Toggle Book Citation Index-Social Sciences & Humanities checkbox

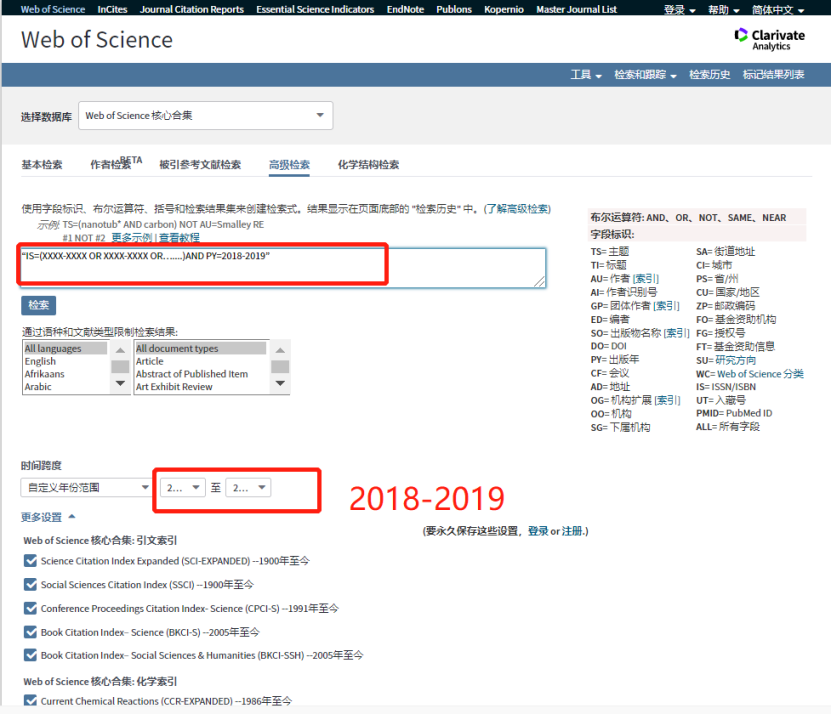click(x=30, y=655)
